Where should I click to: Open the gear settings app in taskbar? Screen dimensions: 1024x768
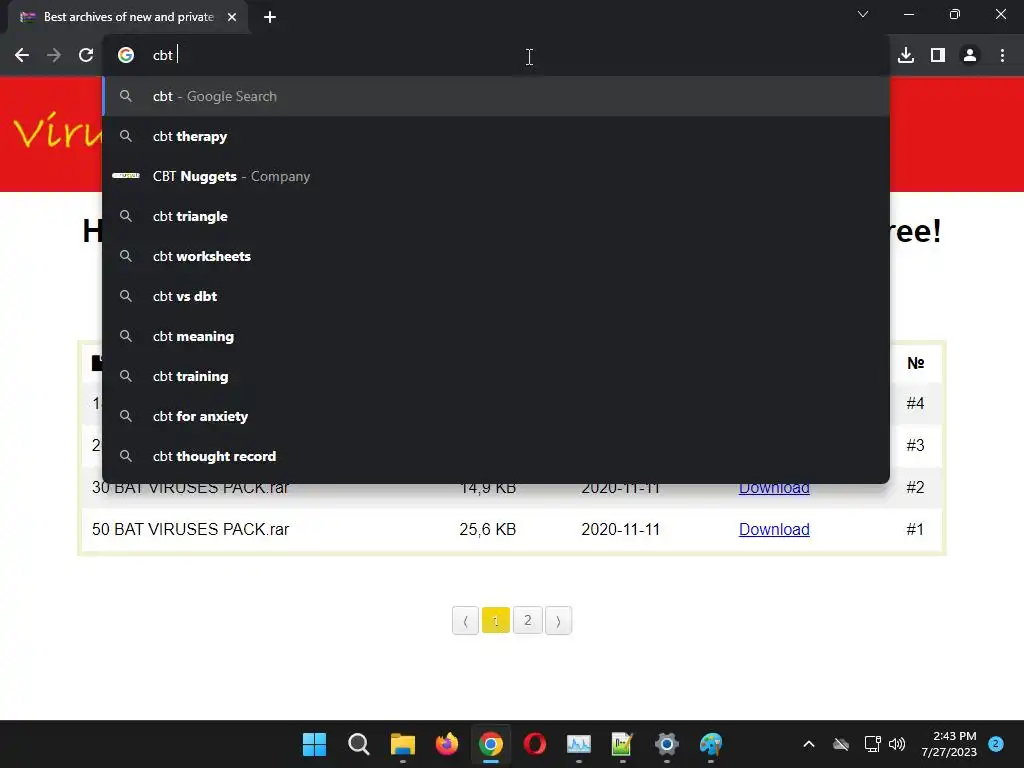coord(667,744)
